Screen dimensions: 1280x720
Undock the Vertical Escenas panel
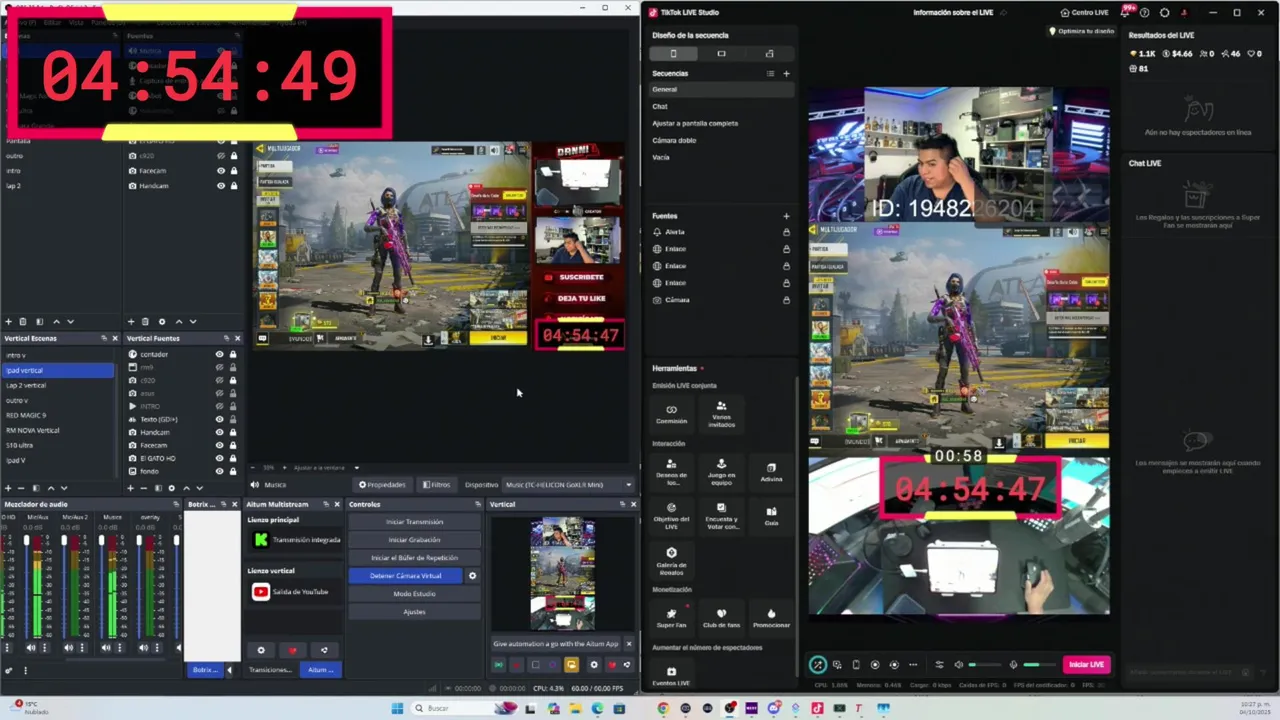(104, 338)
